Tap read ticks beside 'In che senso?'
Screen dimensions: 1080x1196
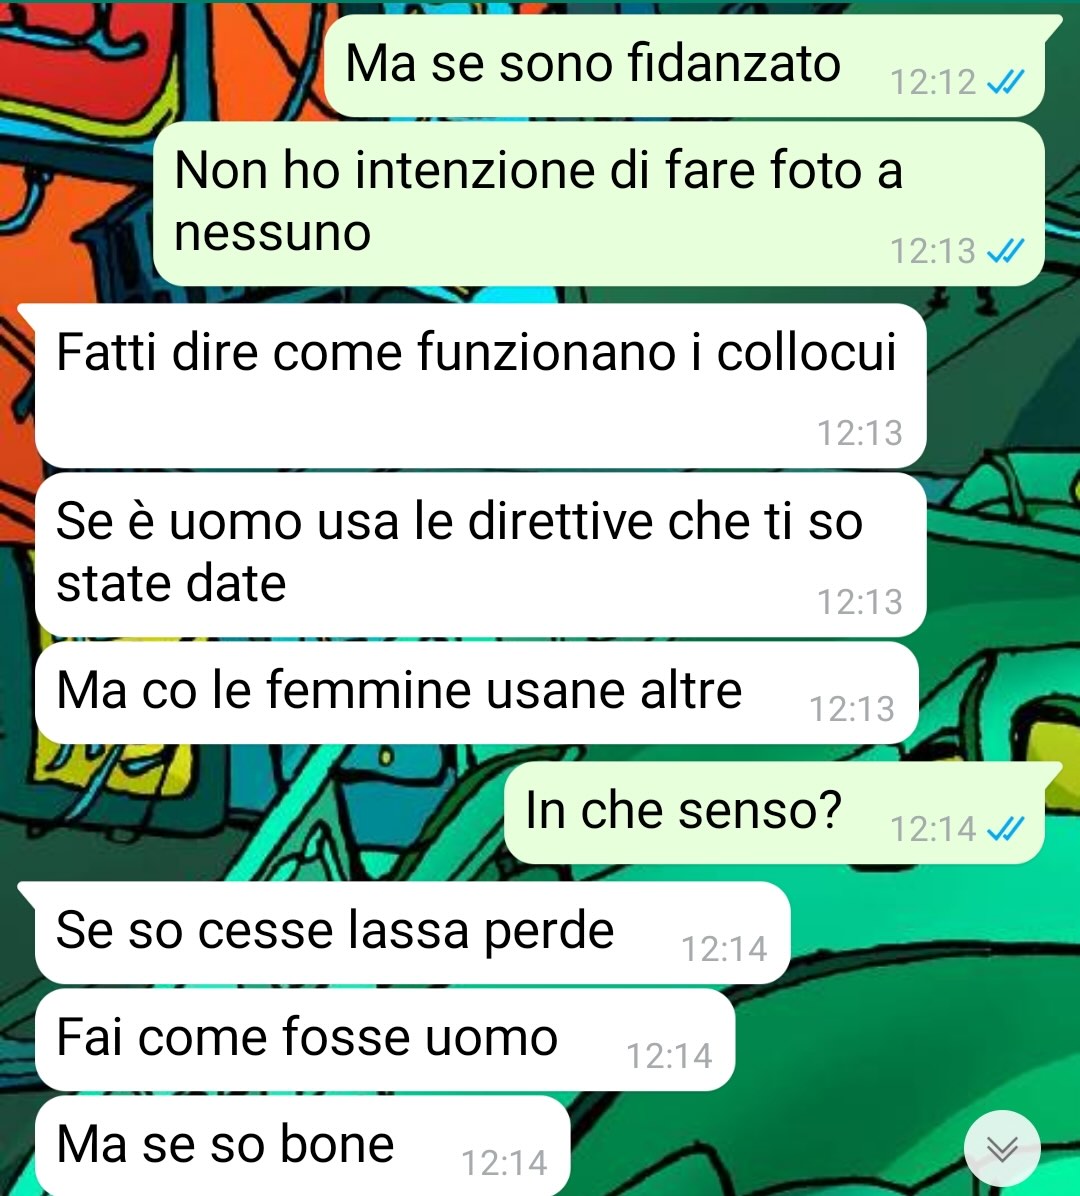click(1005, 828)
